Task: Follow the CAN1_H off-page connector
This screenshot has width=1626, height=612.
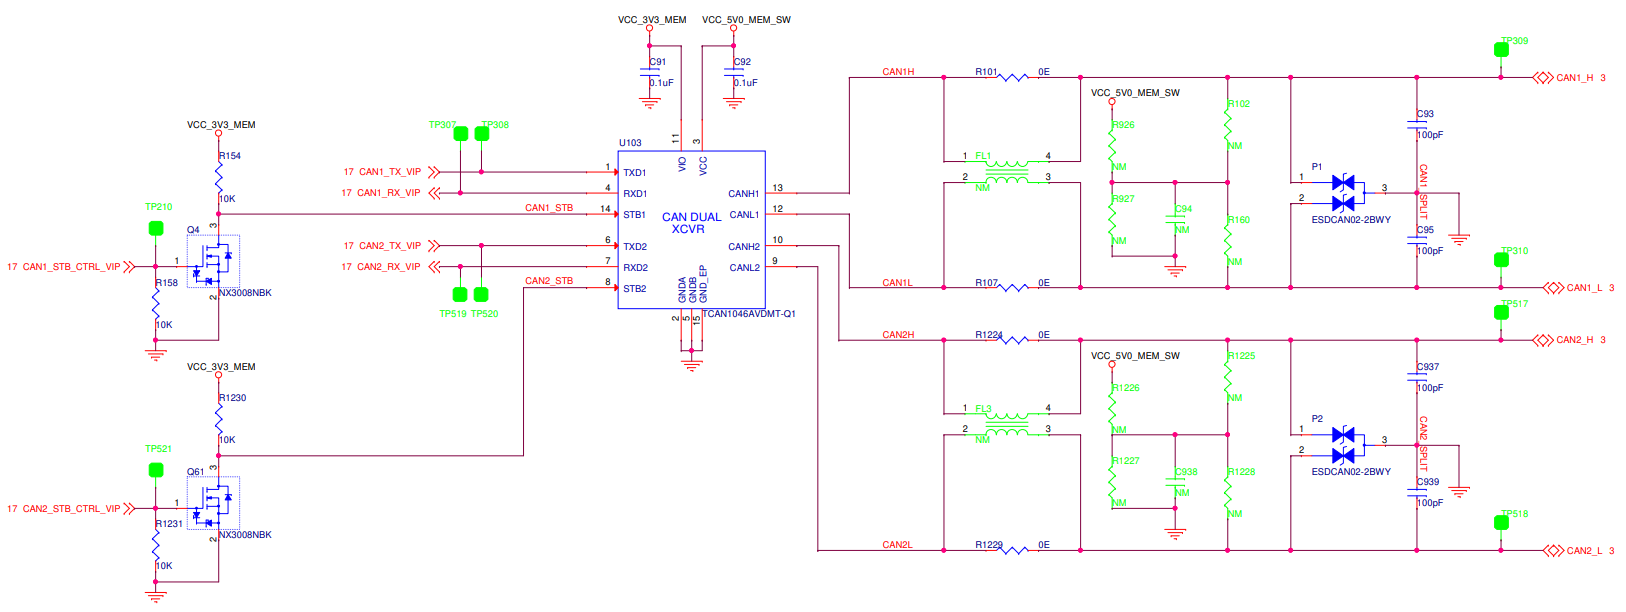Action: pyautogui.click(x=1543, y=78)
